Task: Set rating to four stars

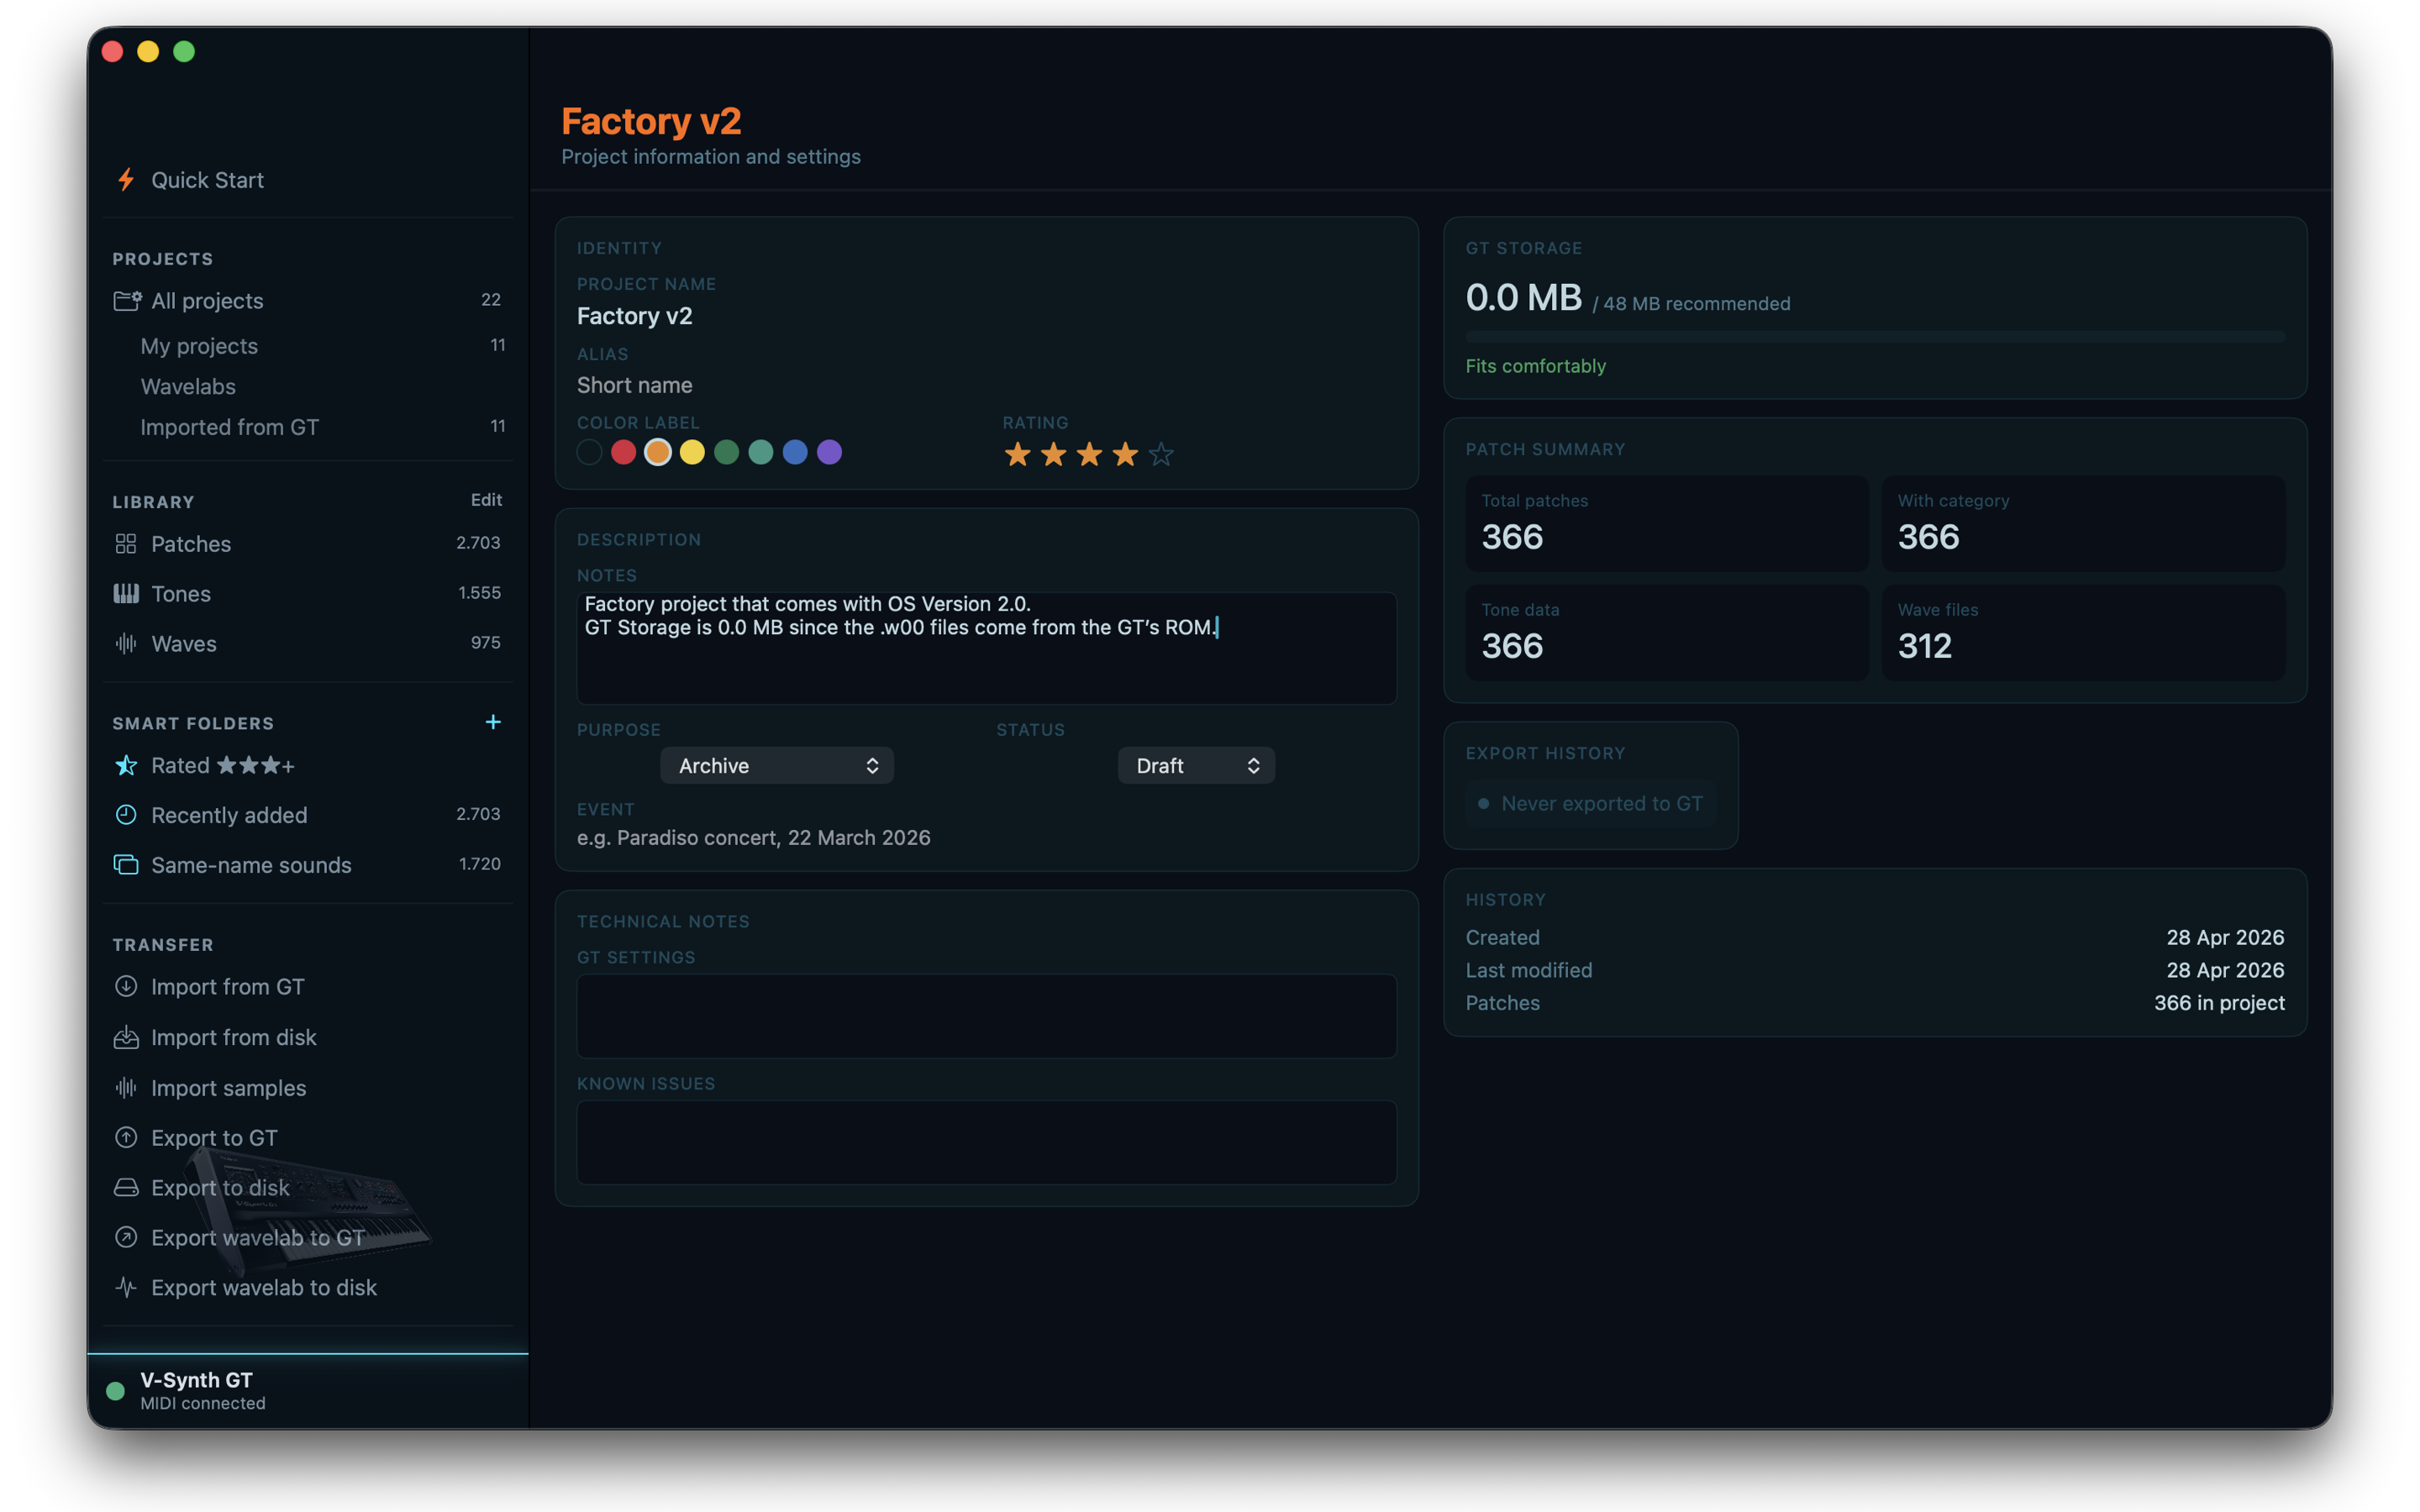Action: point(1126,455)
